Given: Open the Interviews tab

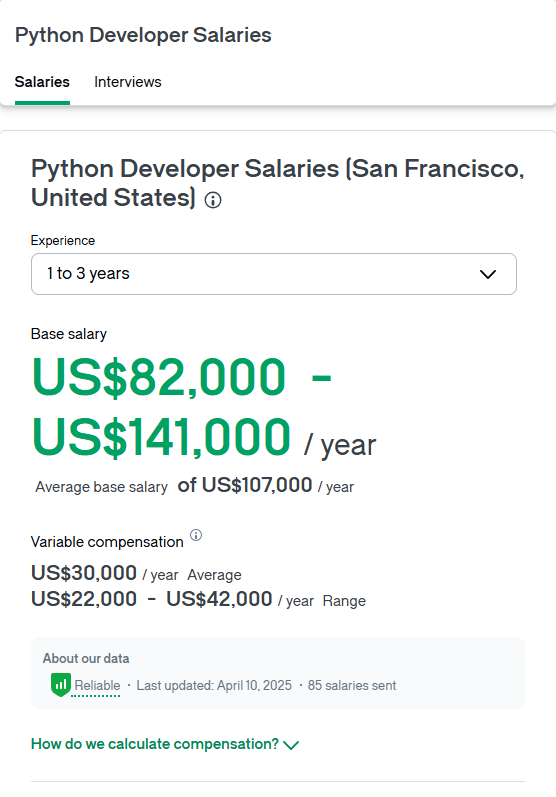Looking at the screenshot, I should click(x=128, y=82).
